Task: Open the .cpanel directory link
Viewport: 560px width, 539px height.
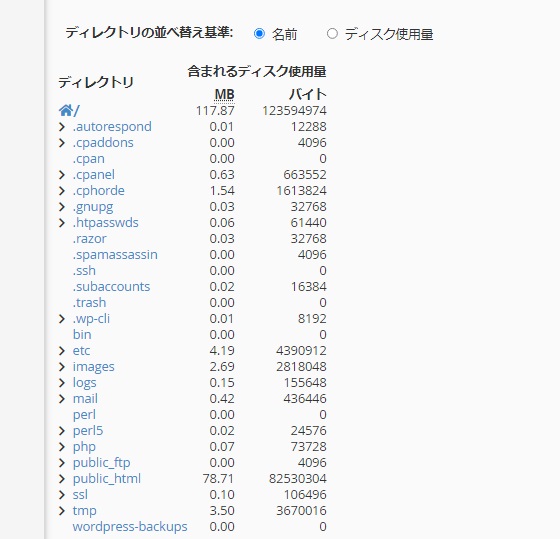Action: pyautogui.click(x=94, y=175)
